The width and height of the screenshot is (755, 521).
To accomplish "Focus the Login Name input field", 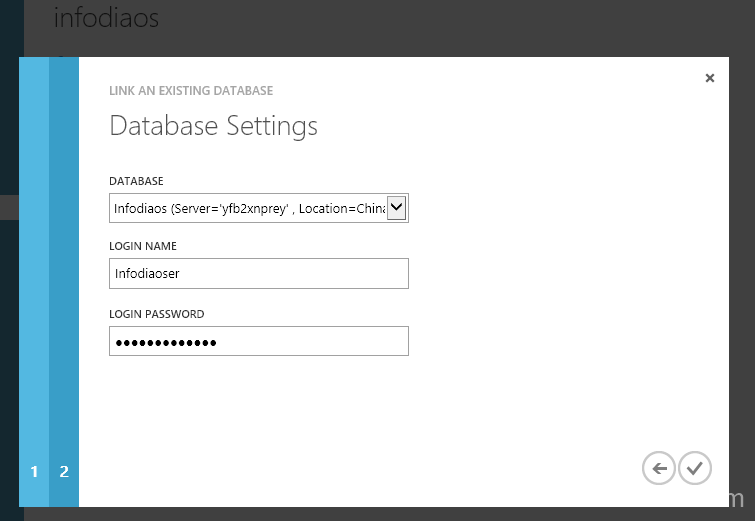I will click(x=258, y=274).
